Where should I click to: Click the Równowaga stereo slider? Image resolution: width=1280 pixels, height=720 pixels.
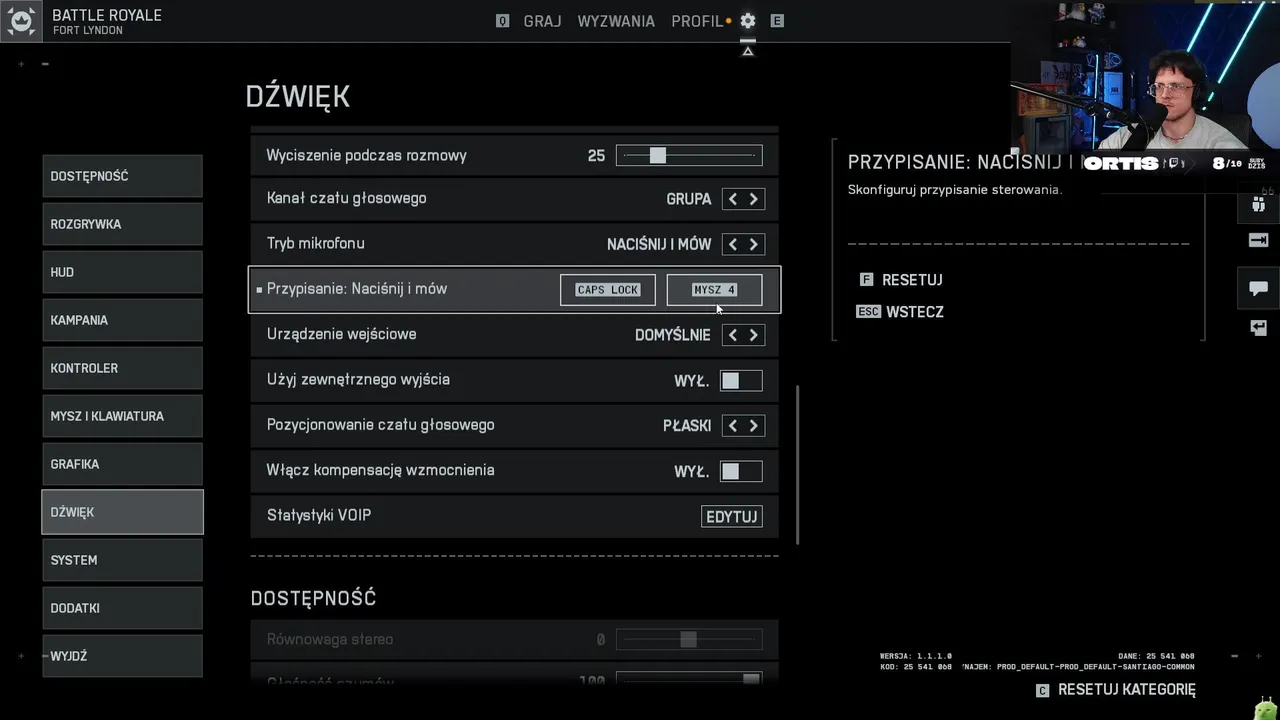pyautogui.click(x=689, y=640)
